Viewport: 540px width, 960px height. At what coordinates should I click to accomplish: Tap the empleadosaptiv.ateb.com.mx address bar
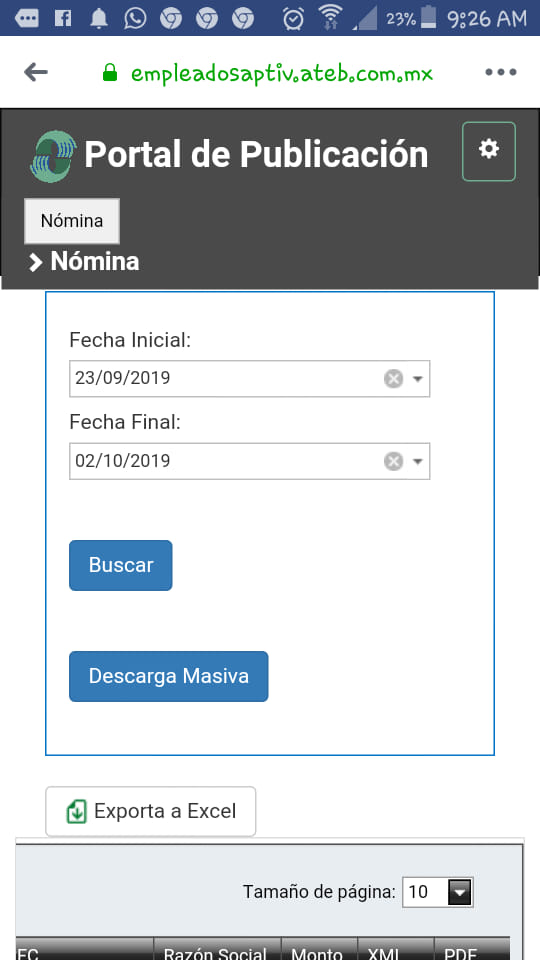coord(282,73)
